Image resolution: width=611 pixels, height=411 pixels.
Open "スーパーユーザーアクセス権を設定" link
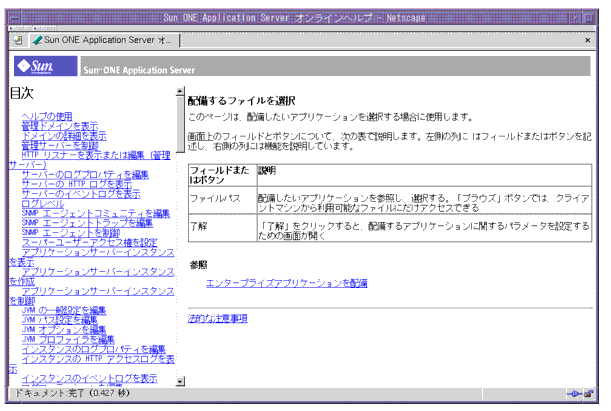[89, 243]
